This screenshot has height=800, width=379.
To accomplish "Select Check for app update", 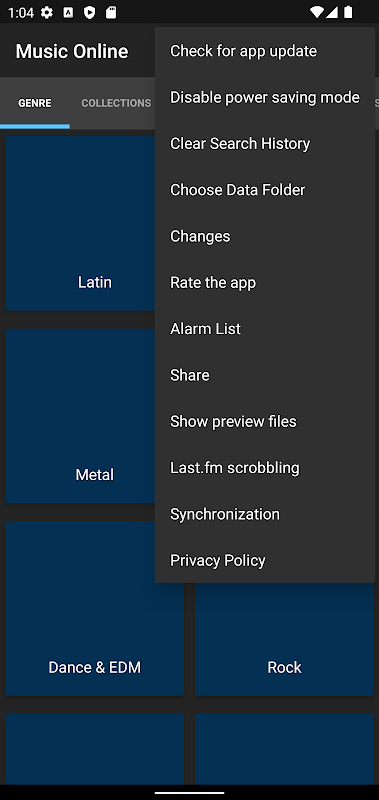I will pos(265,51).
